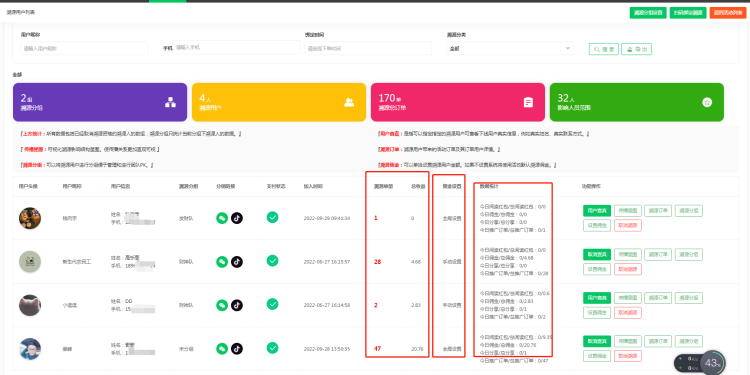Open 传播图谱 for the 2022-06-27 16:14:58 row

point(628,298)
